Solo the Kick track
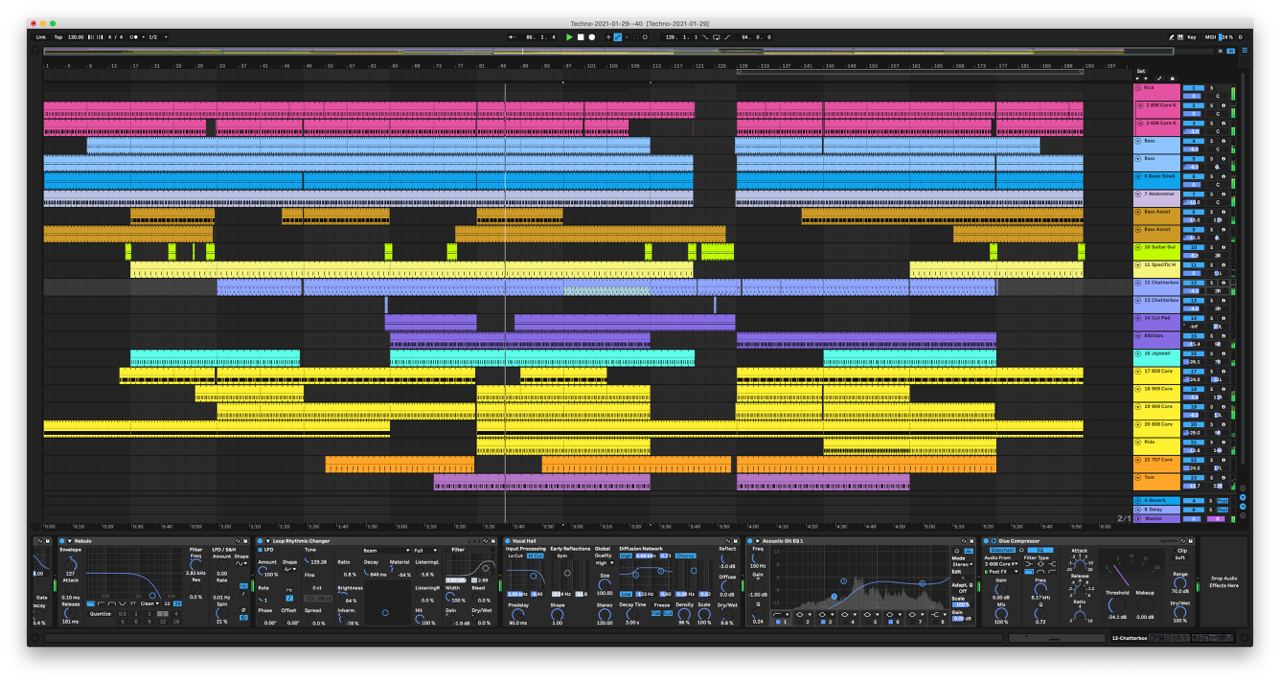This screenshot has width=1280, height=682. click(1211, 88)
